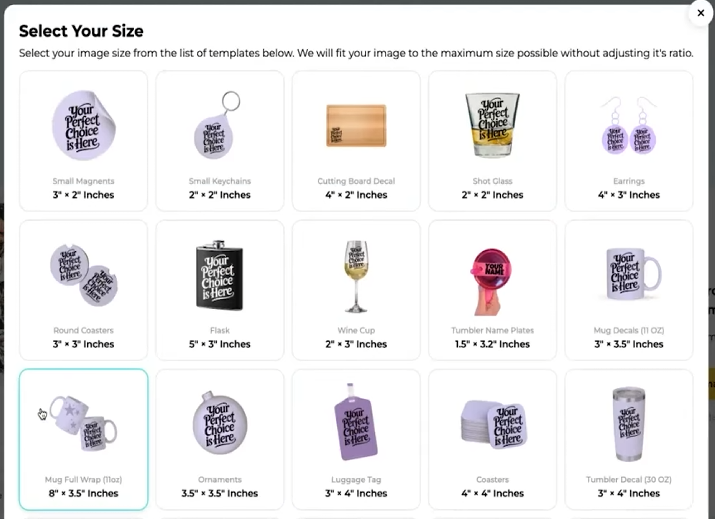Select the Round Coasters template
The height and width of the screenshot is (519, 715).
click(84, 290)
